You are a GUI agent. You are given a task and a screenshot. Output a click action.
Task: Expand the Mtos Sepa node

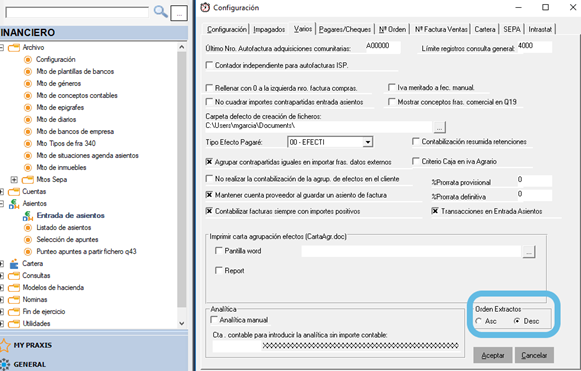tap(14, 180)
